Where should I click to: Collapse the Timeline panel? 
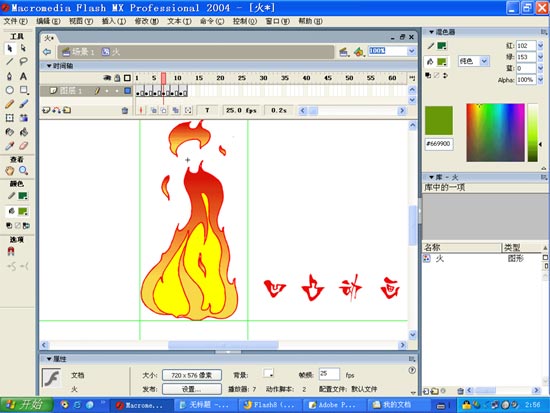[49, 66]
